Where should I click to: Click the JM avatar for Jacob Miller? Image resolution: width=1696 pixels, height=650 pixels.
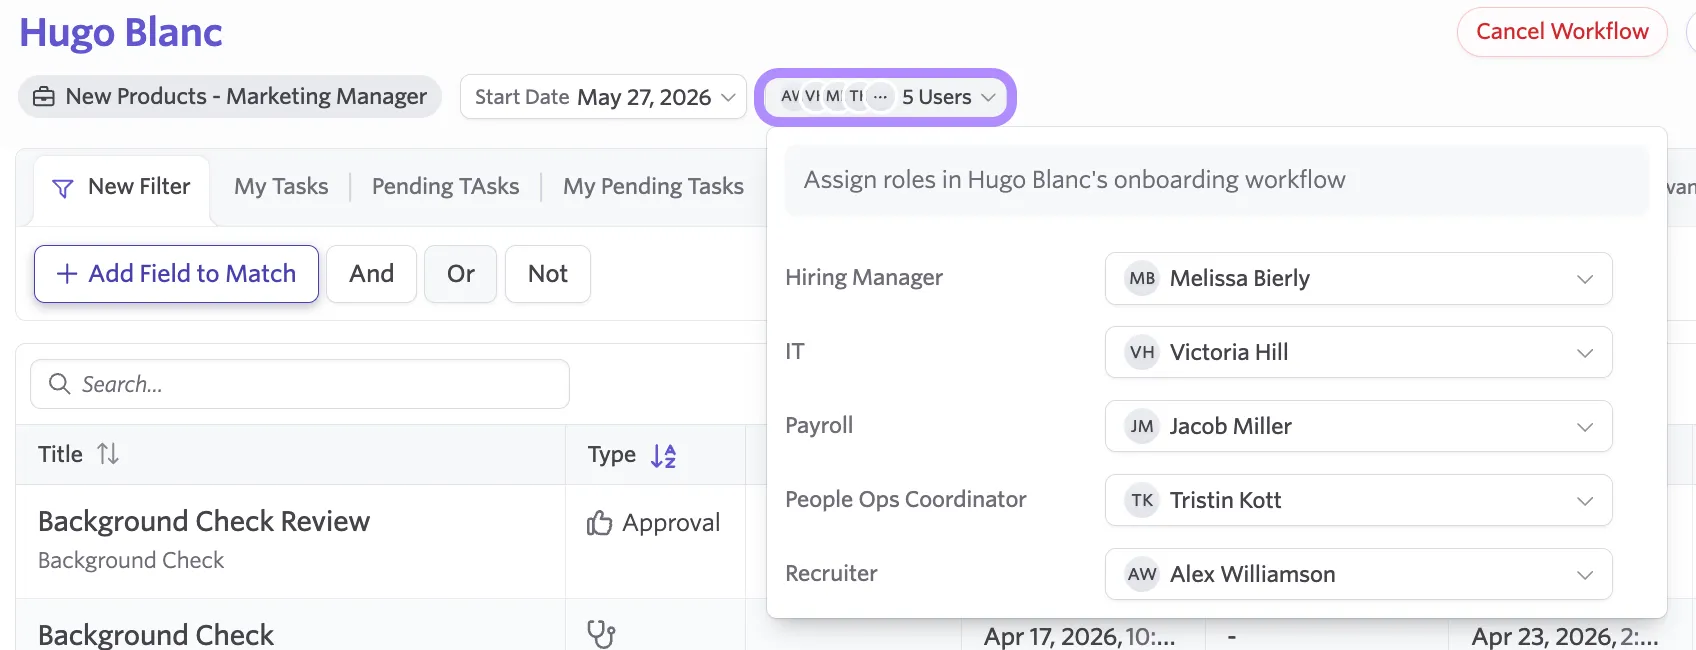[x=1142, y=426]
